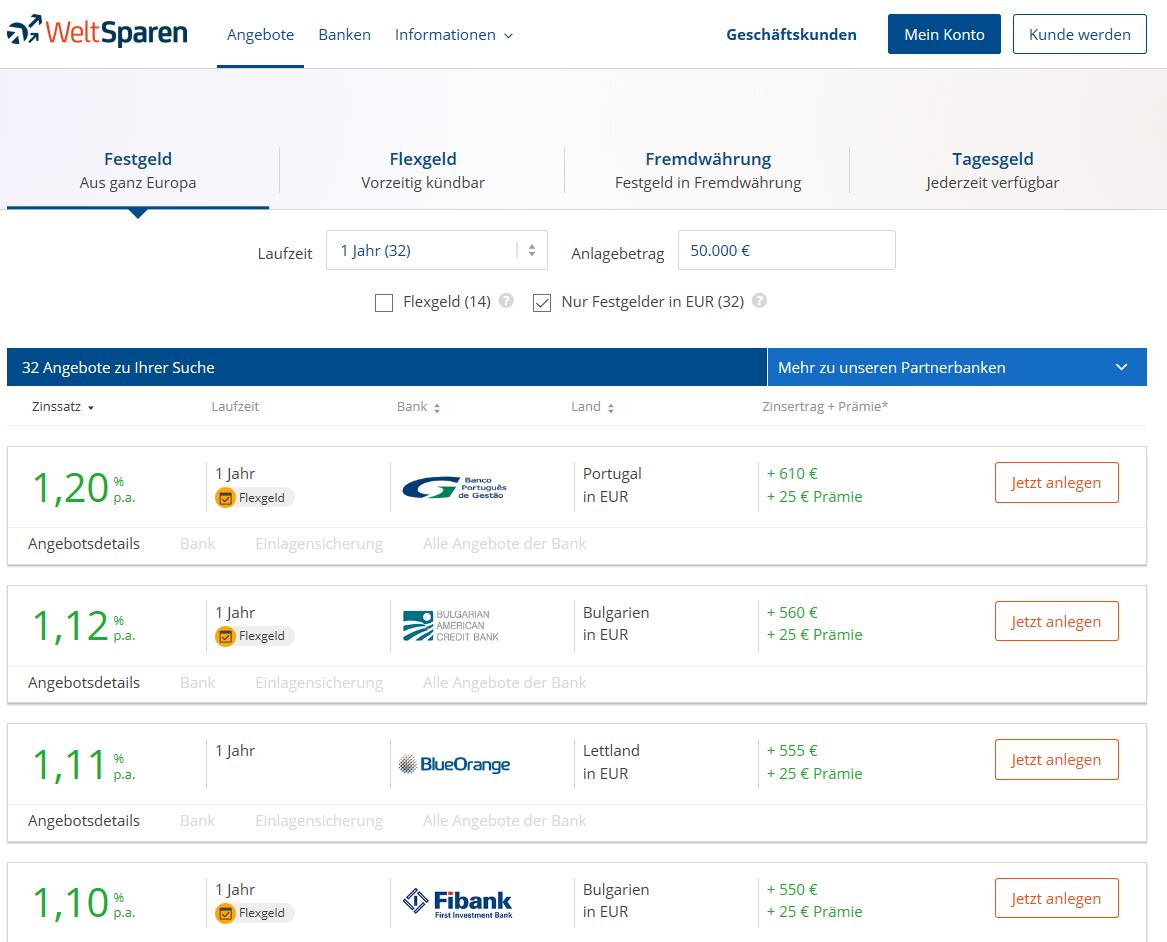Screen dimensions: 1167x942
Task: Click the Flexgeld badge in the 1,20% offer
Action: [x=255, y=498]
